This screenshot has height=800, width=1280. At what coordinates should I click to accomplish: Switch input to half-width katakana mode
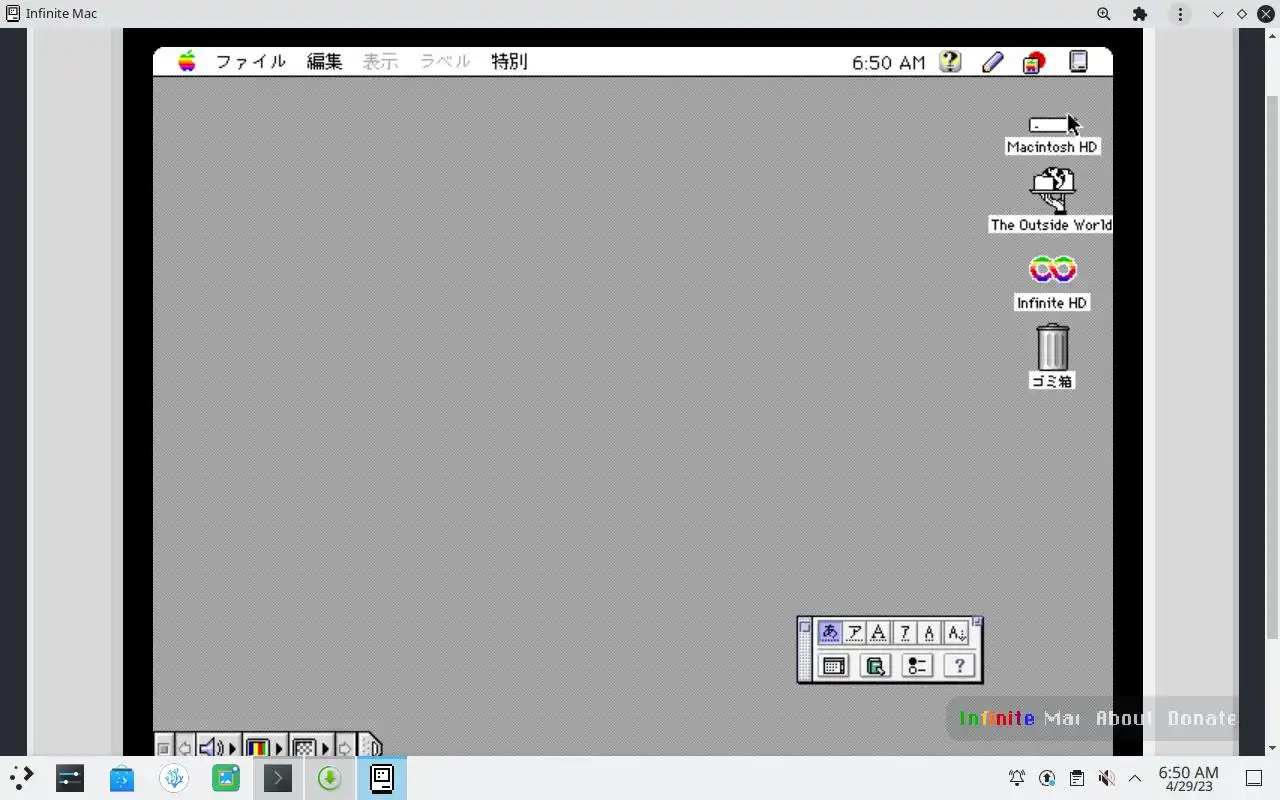click(905, 633)
